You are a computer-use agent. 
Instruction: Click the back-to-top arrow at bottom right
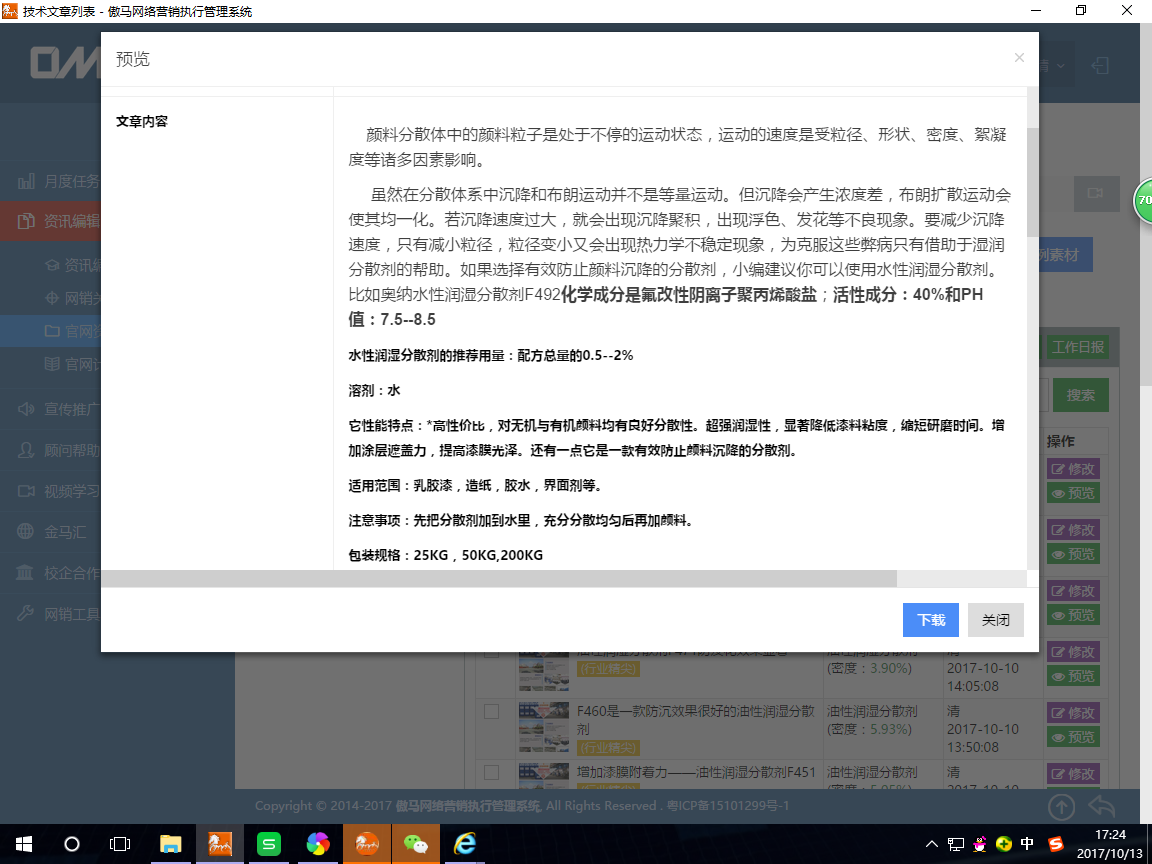1060,806
